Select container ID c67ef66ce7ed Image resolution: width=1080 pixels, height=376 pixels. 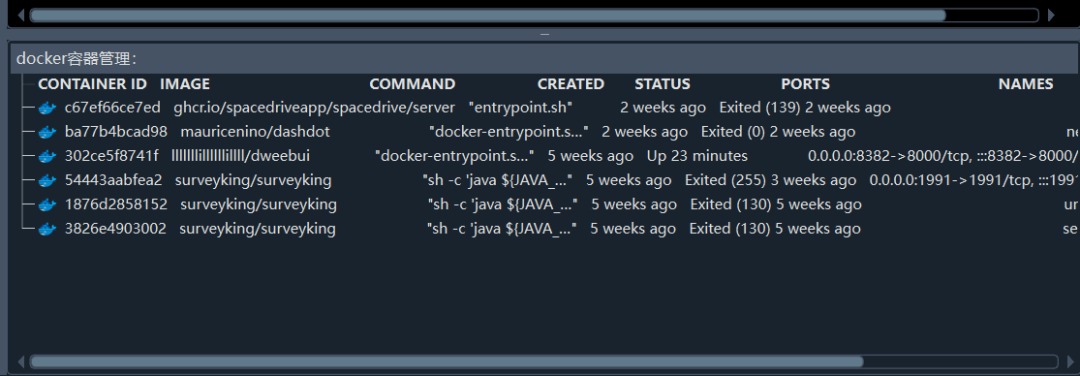[112, 107]
